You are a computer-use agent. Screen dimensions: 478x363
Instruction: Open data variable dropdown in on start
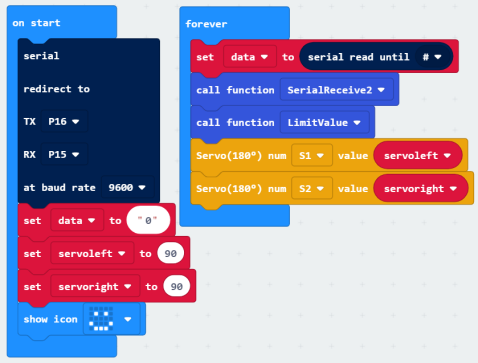pyautogui.click(x=77, y=221)
